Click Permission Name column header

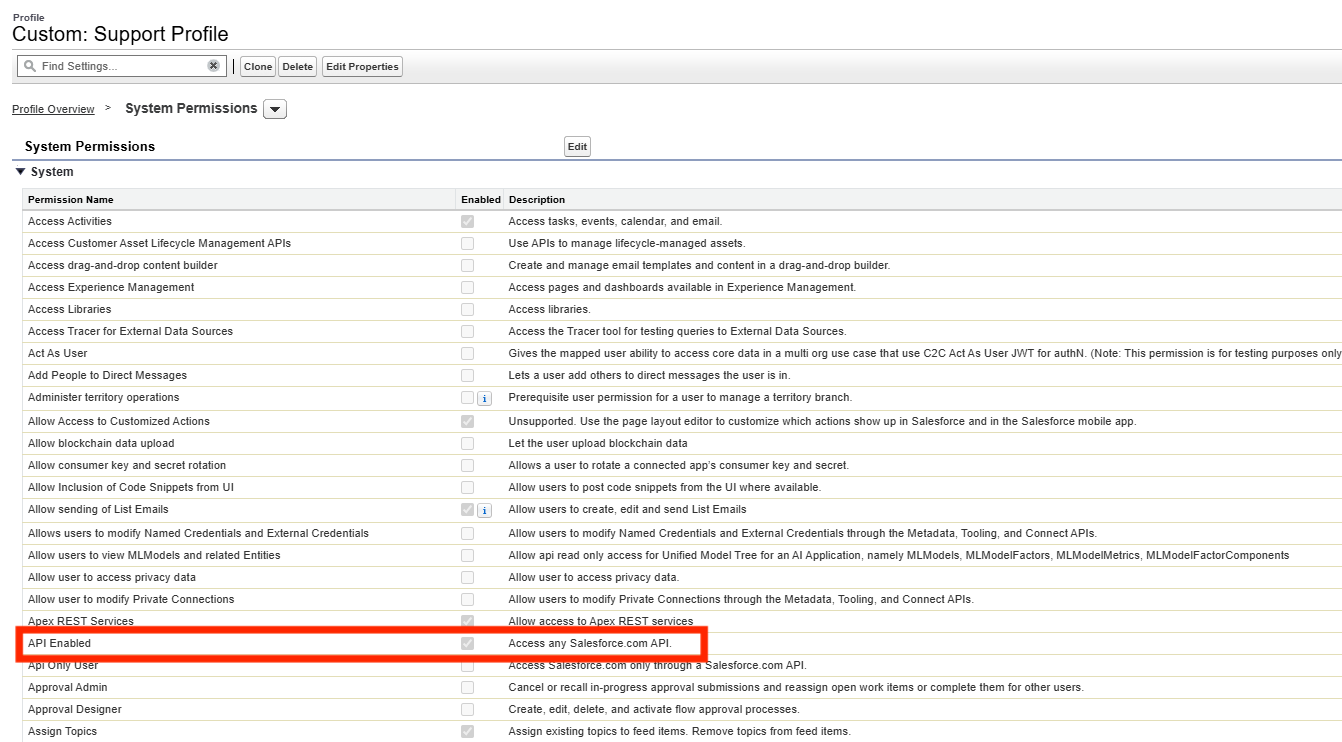coord(70,200)
